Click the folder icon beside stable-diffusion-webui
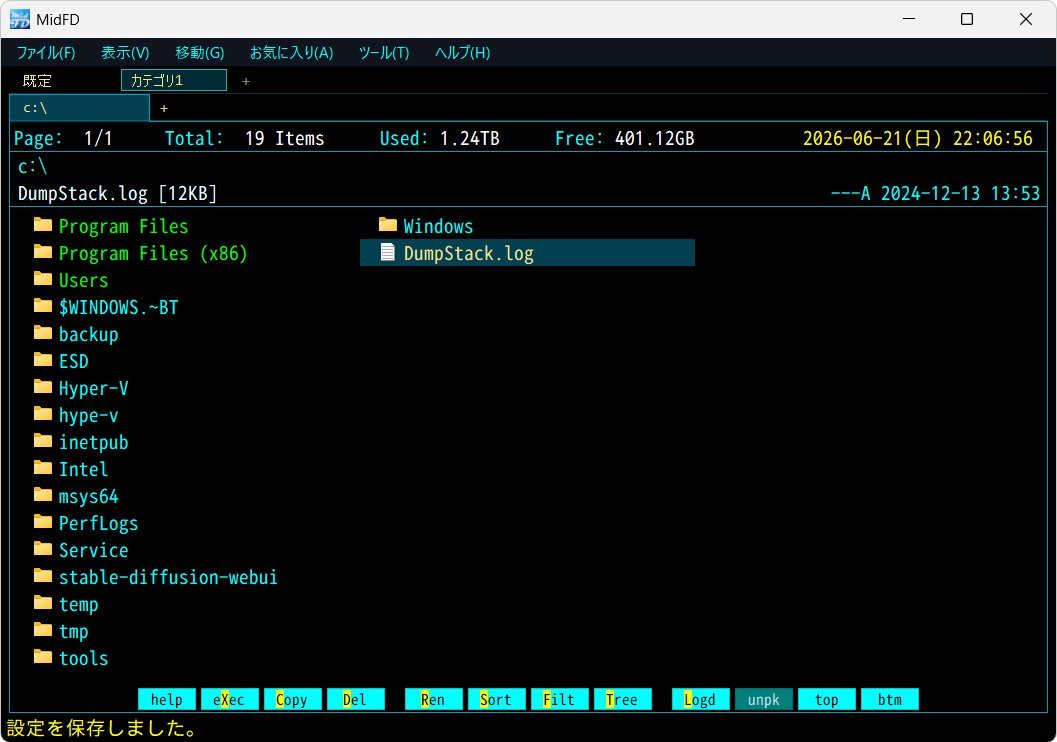The image size is (1057, 742). pyautogui.click(x=42, y=576)
